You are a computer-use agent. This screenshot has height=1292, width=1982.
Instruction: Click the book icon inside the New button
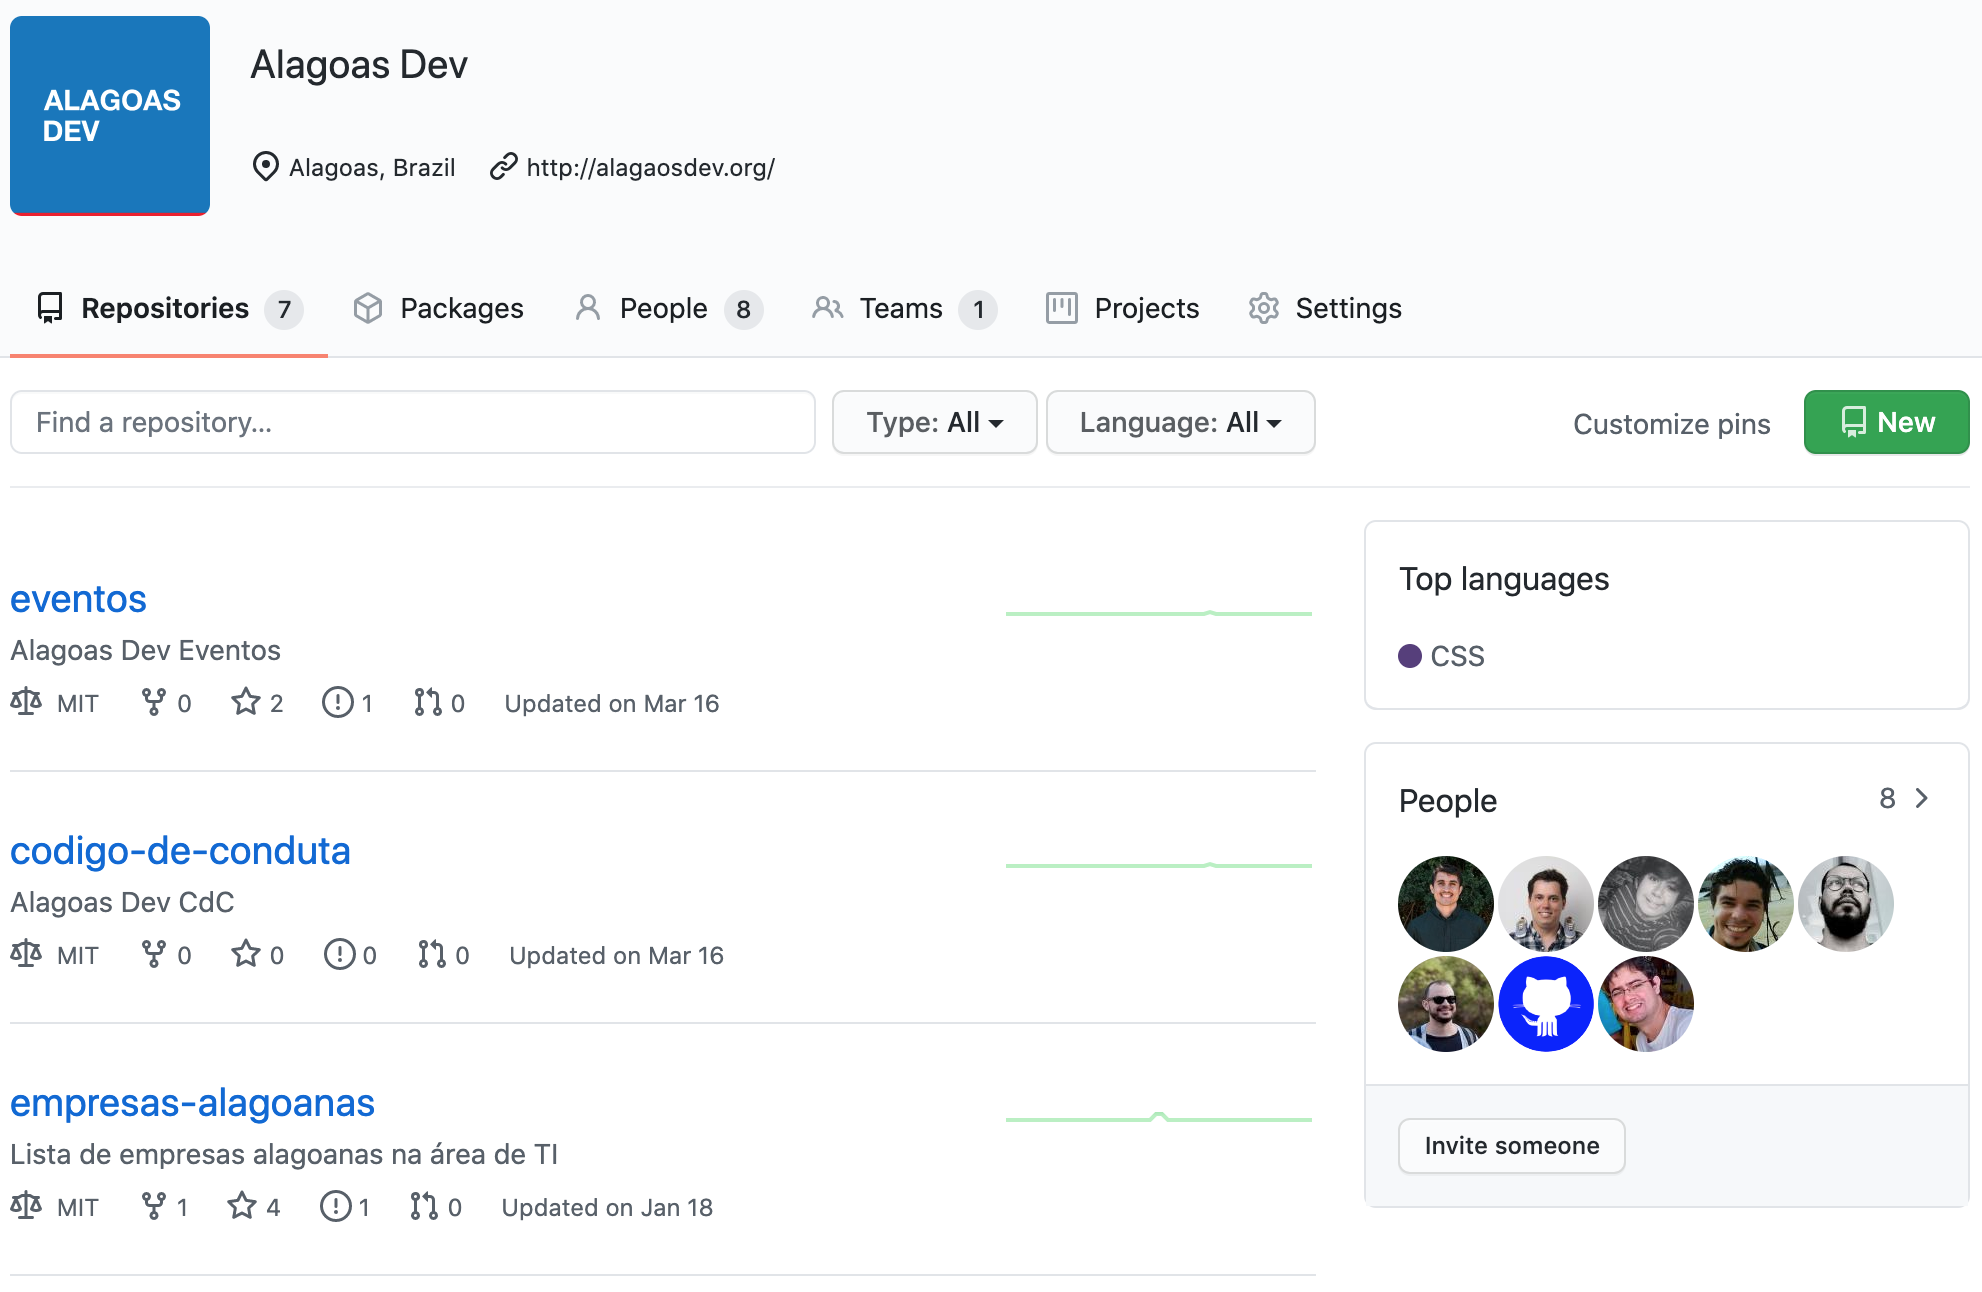click(1853, 422)
